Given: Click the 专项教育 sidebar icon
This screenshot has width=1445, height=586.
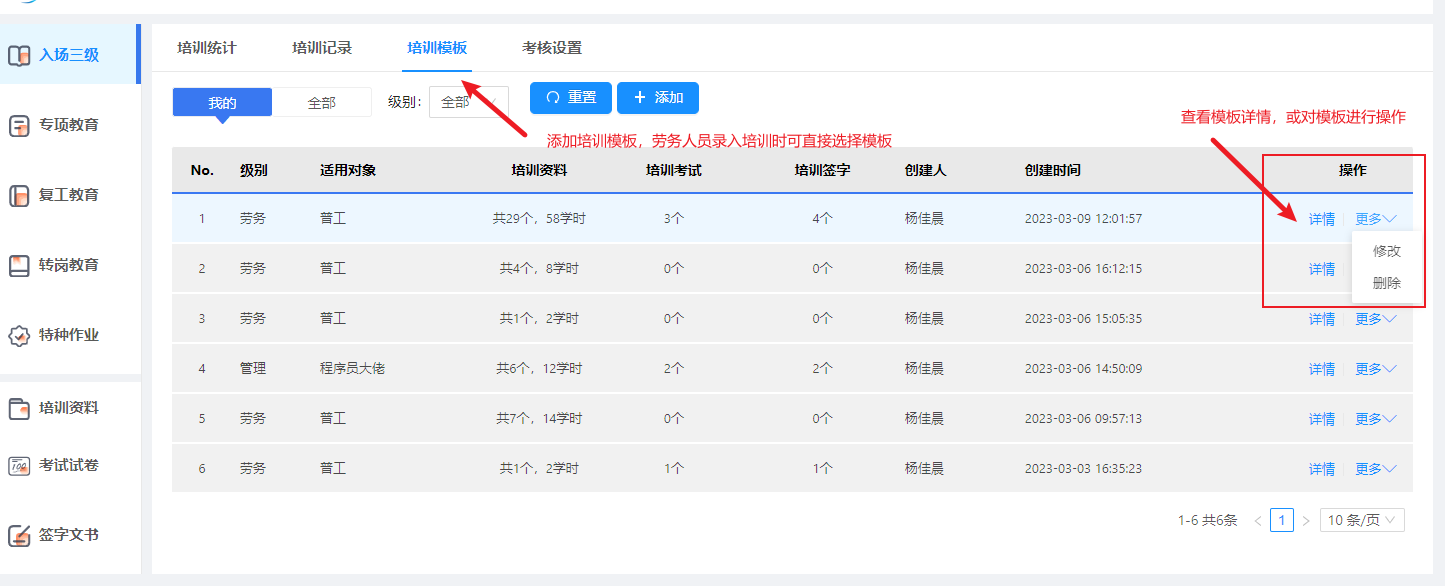Looking at the screenshot, I should pyautogui.click(x=19, y=126).
